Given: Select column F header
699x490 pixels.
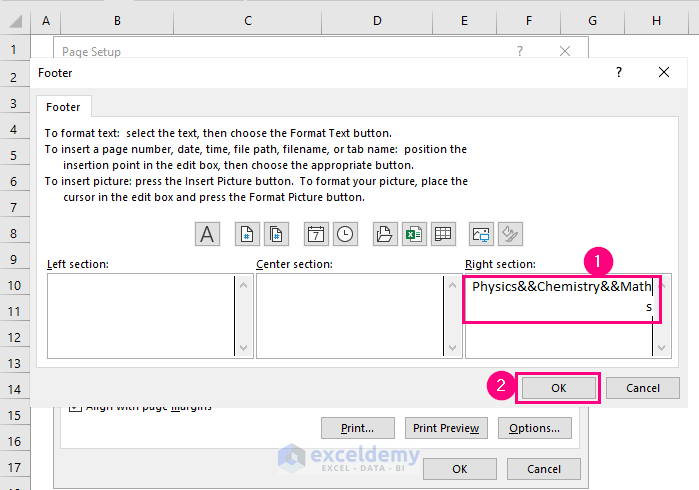Looking at the screenshot, I should [529, 21].
